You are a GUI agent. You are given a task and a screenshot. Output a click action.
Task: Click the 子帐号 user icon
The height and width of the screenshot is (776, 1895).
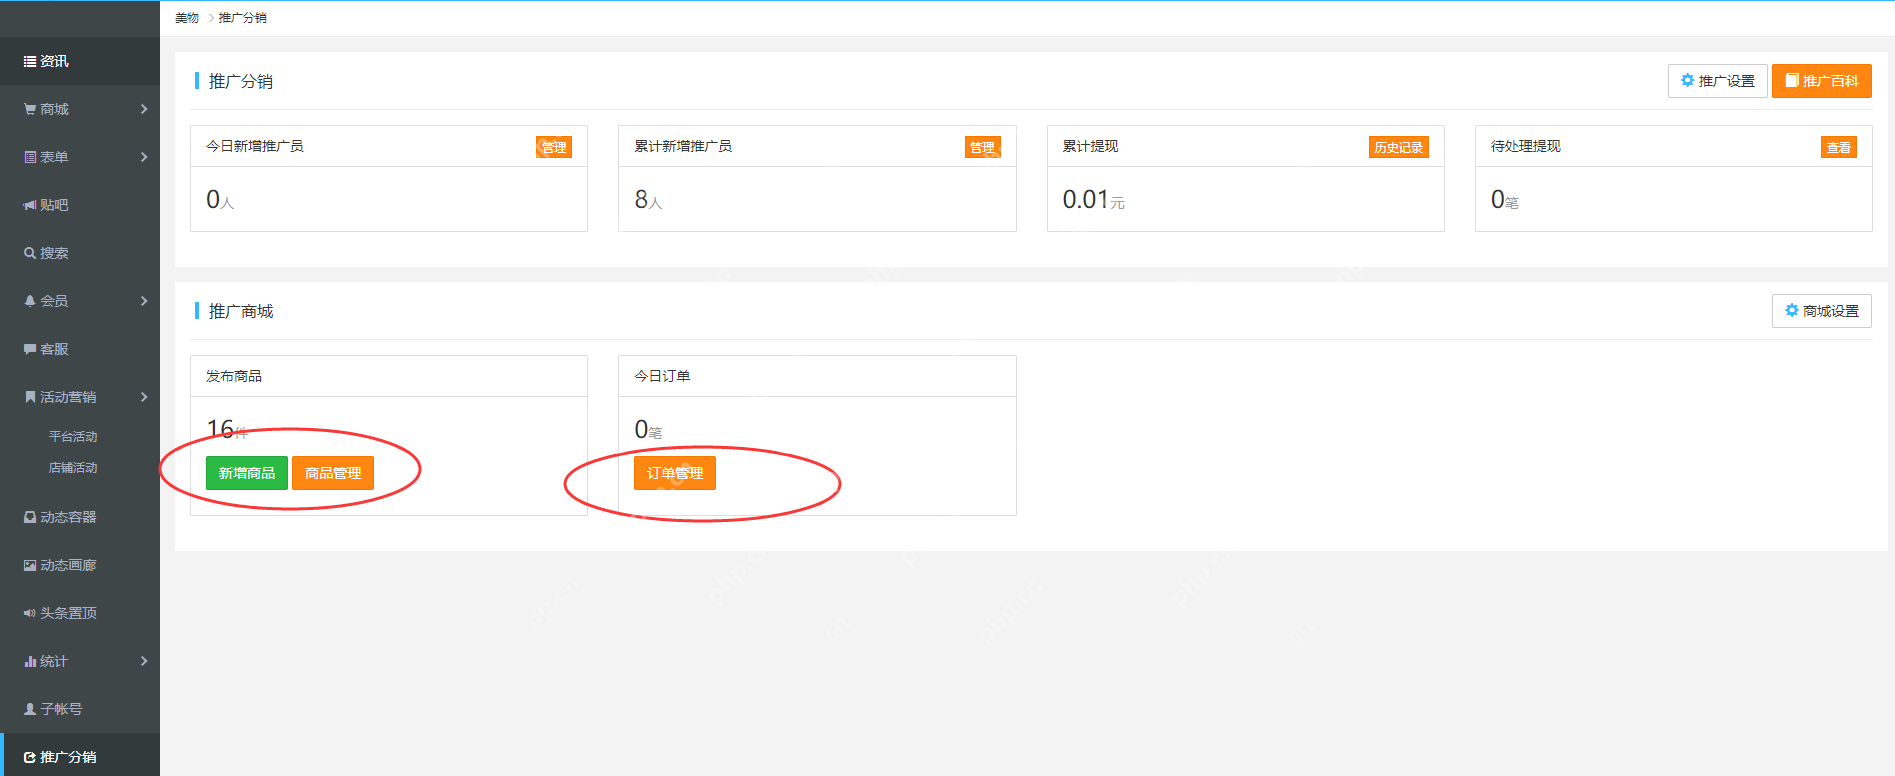pos(30,709)
